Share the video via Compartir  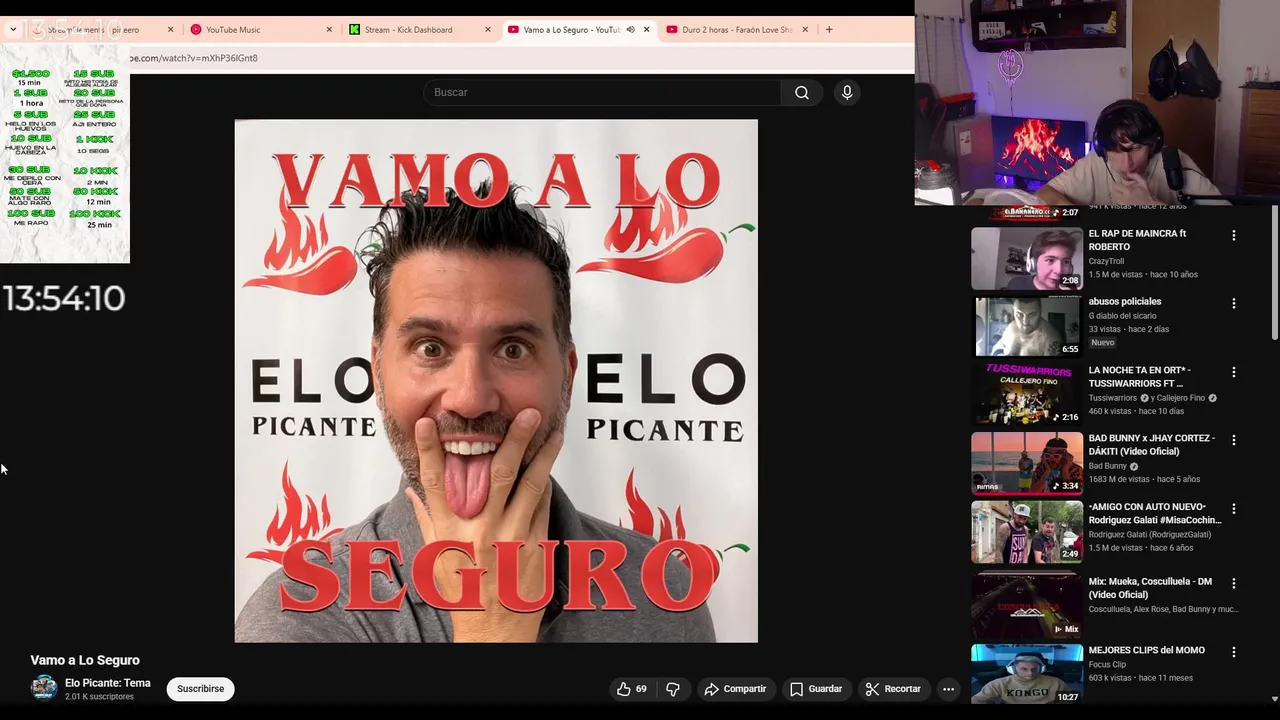735,689
